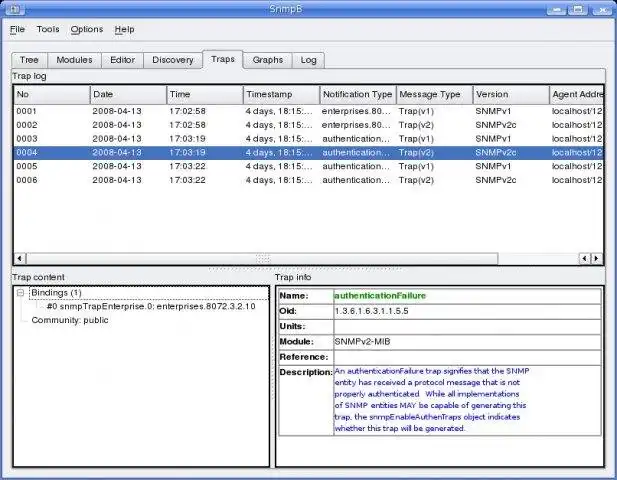The width and height of the screenshot is (617, 480).
Task: Switch to the Discovery tab
Action: [x=172, y=60]
